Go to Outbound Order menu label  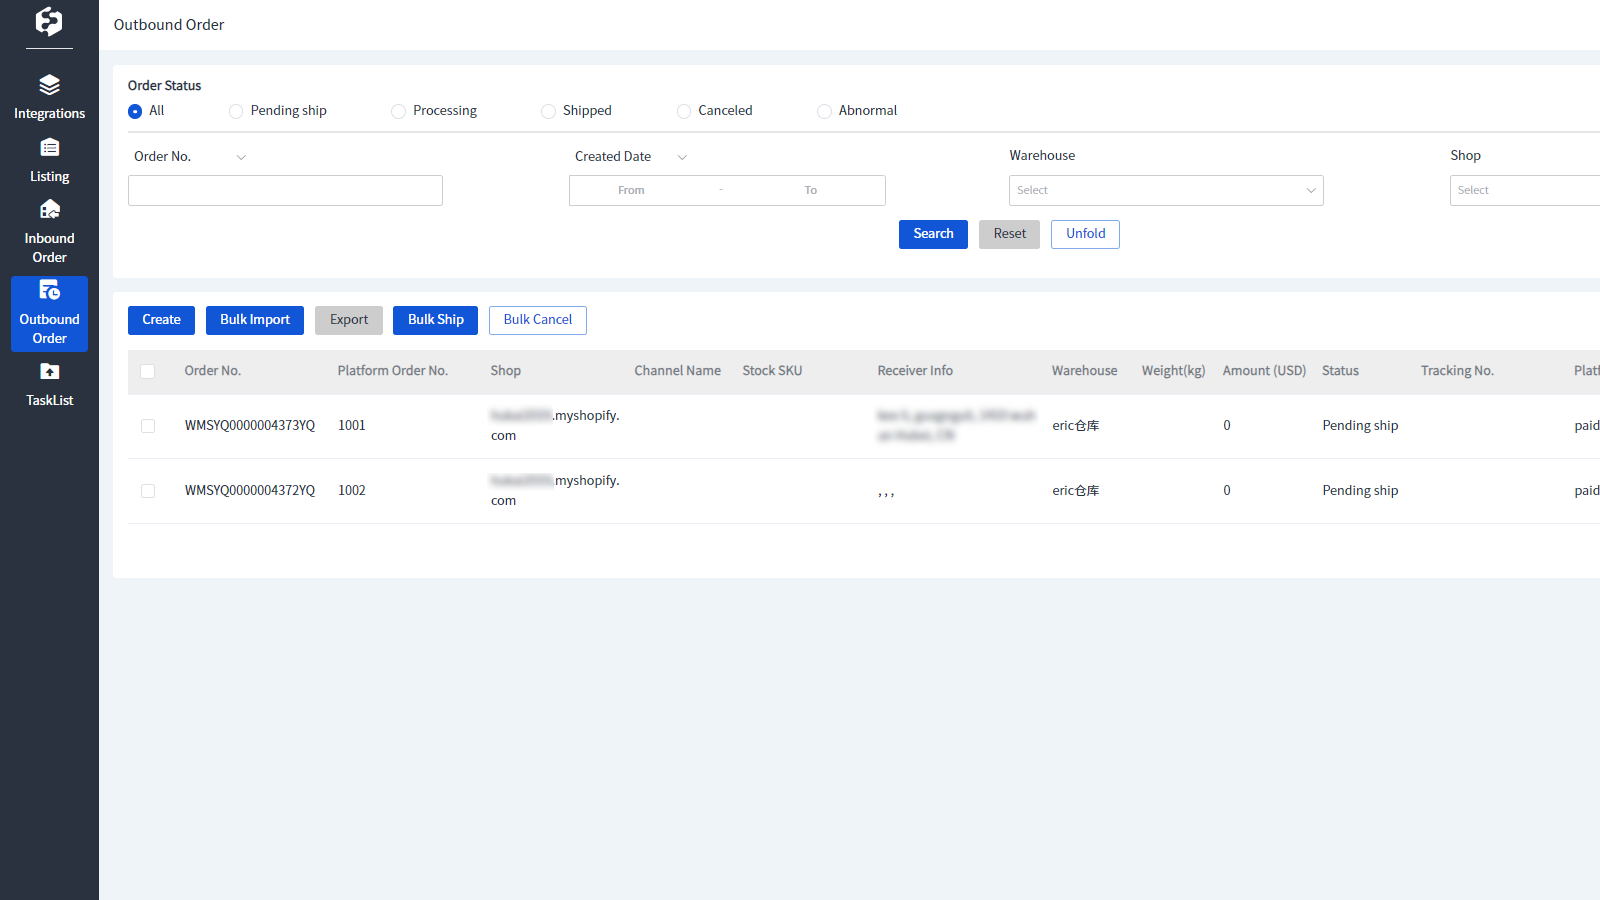pyautogui.click(x=49, y=329)
